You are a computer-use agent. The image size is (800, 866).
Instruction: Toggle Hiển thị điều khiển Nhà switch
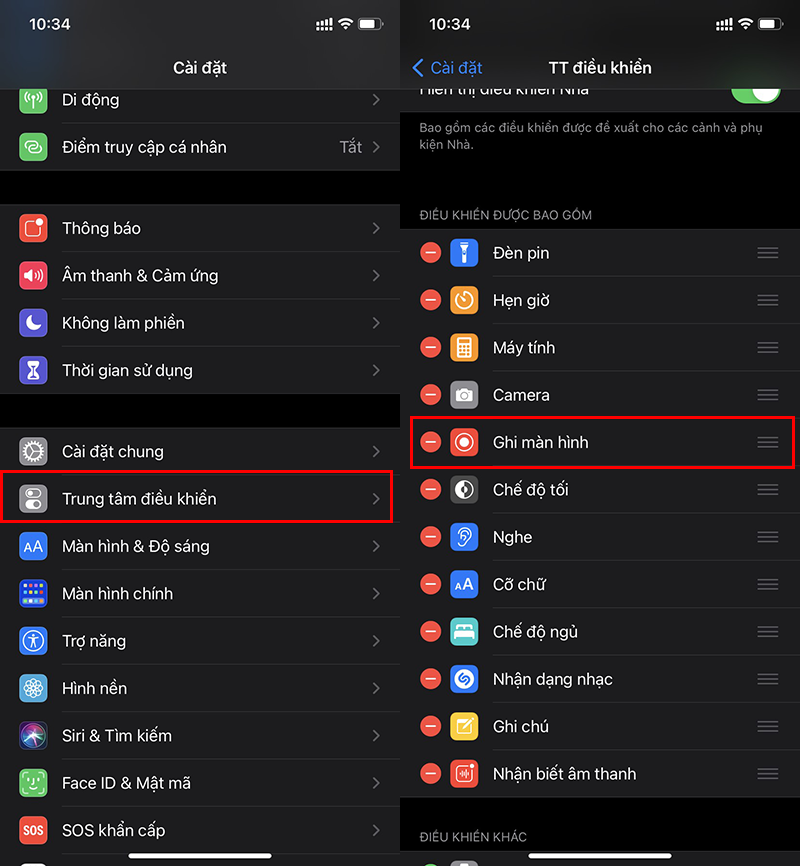(x=755, y=94)
